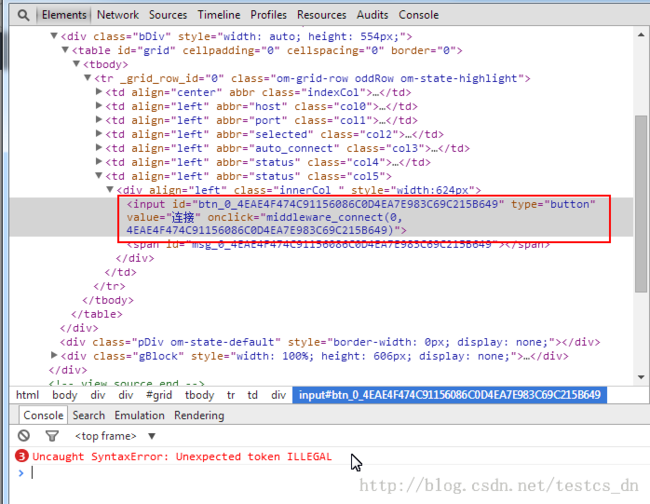Click the Elements panel scrollbar thumb
Viewport: 650px width, 504px height.
(x=641, y=204)
